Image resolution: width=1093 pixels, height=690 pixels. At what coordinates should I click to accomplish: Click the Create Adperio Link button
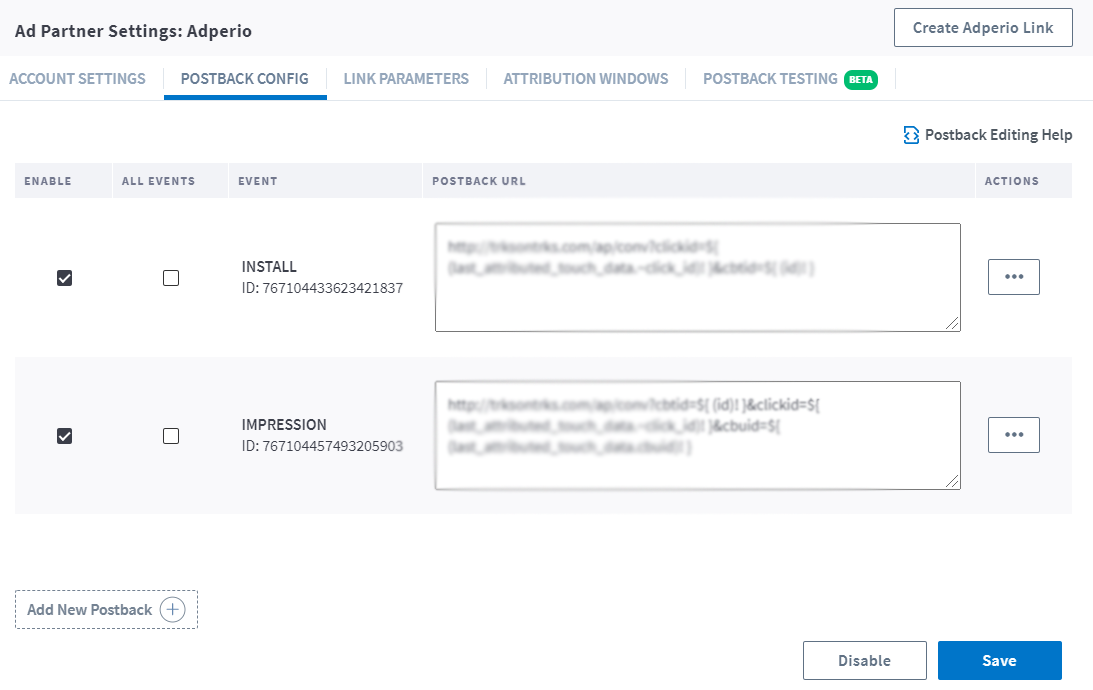tap(983, 28)
